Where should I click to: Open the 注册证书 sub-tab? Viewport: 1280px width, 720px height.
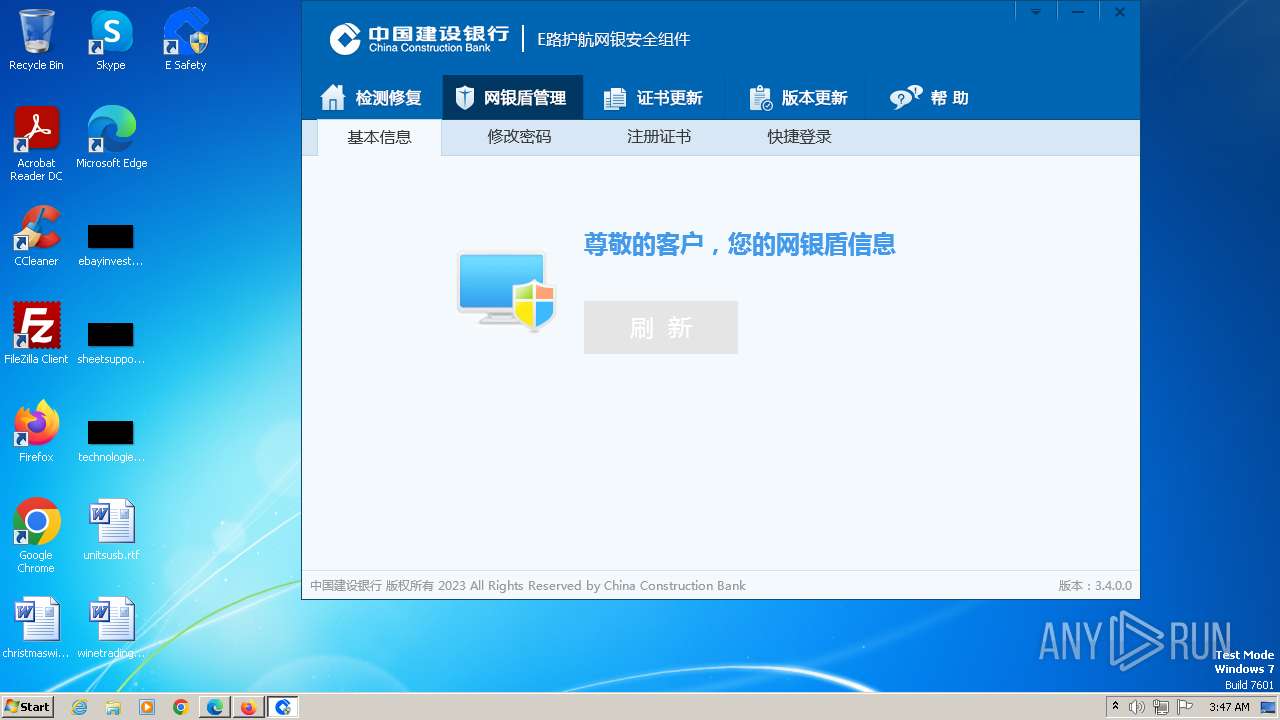point(659,137)
